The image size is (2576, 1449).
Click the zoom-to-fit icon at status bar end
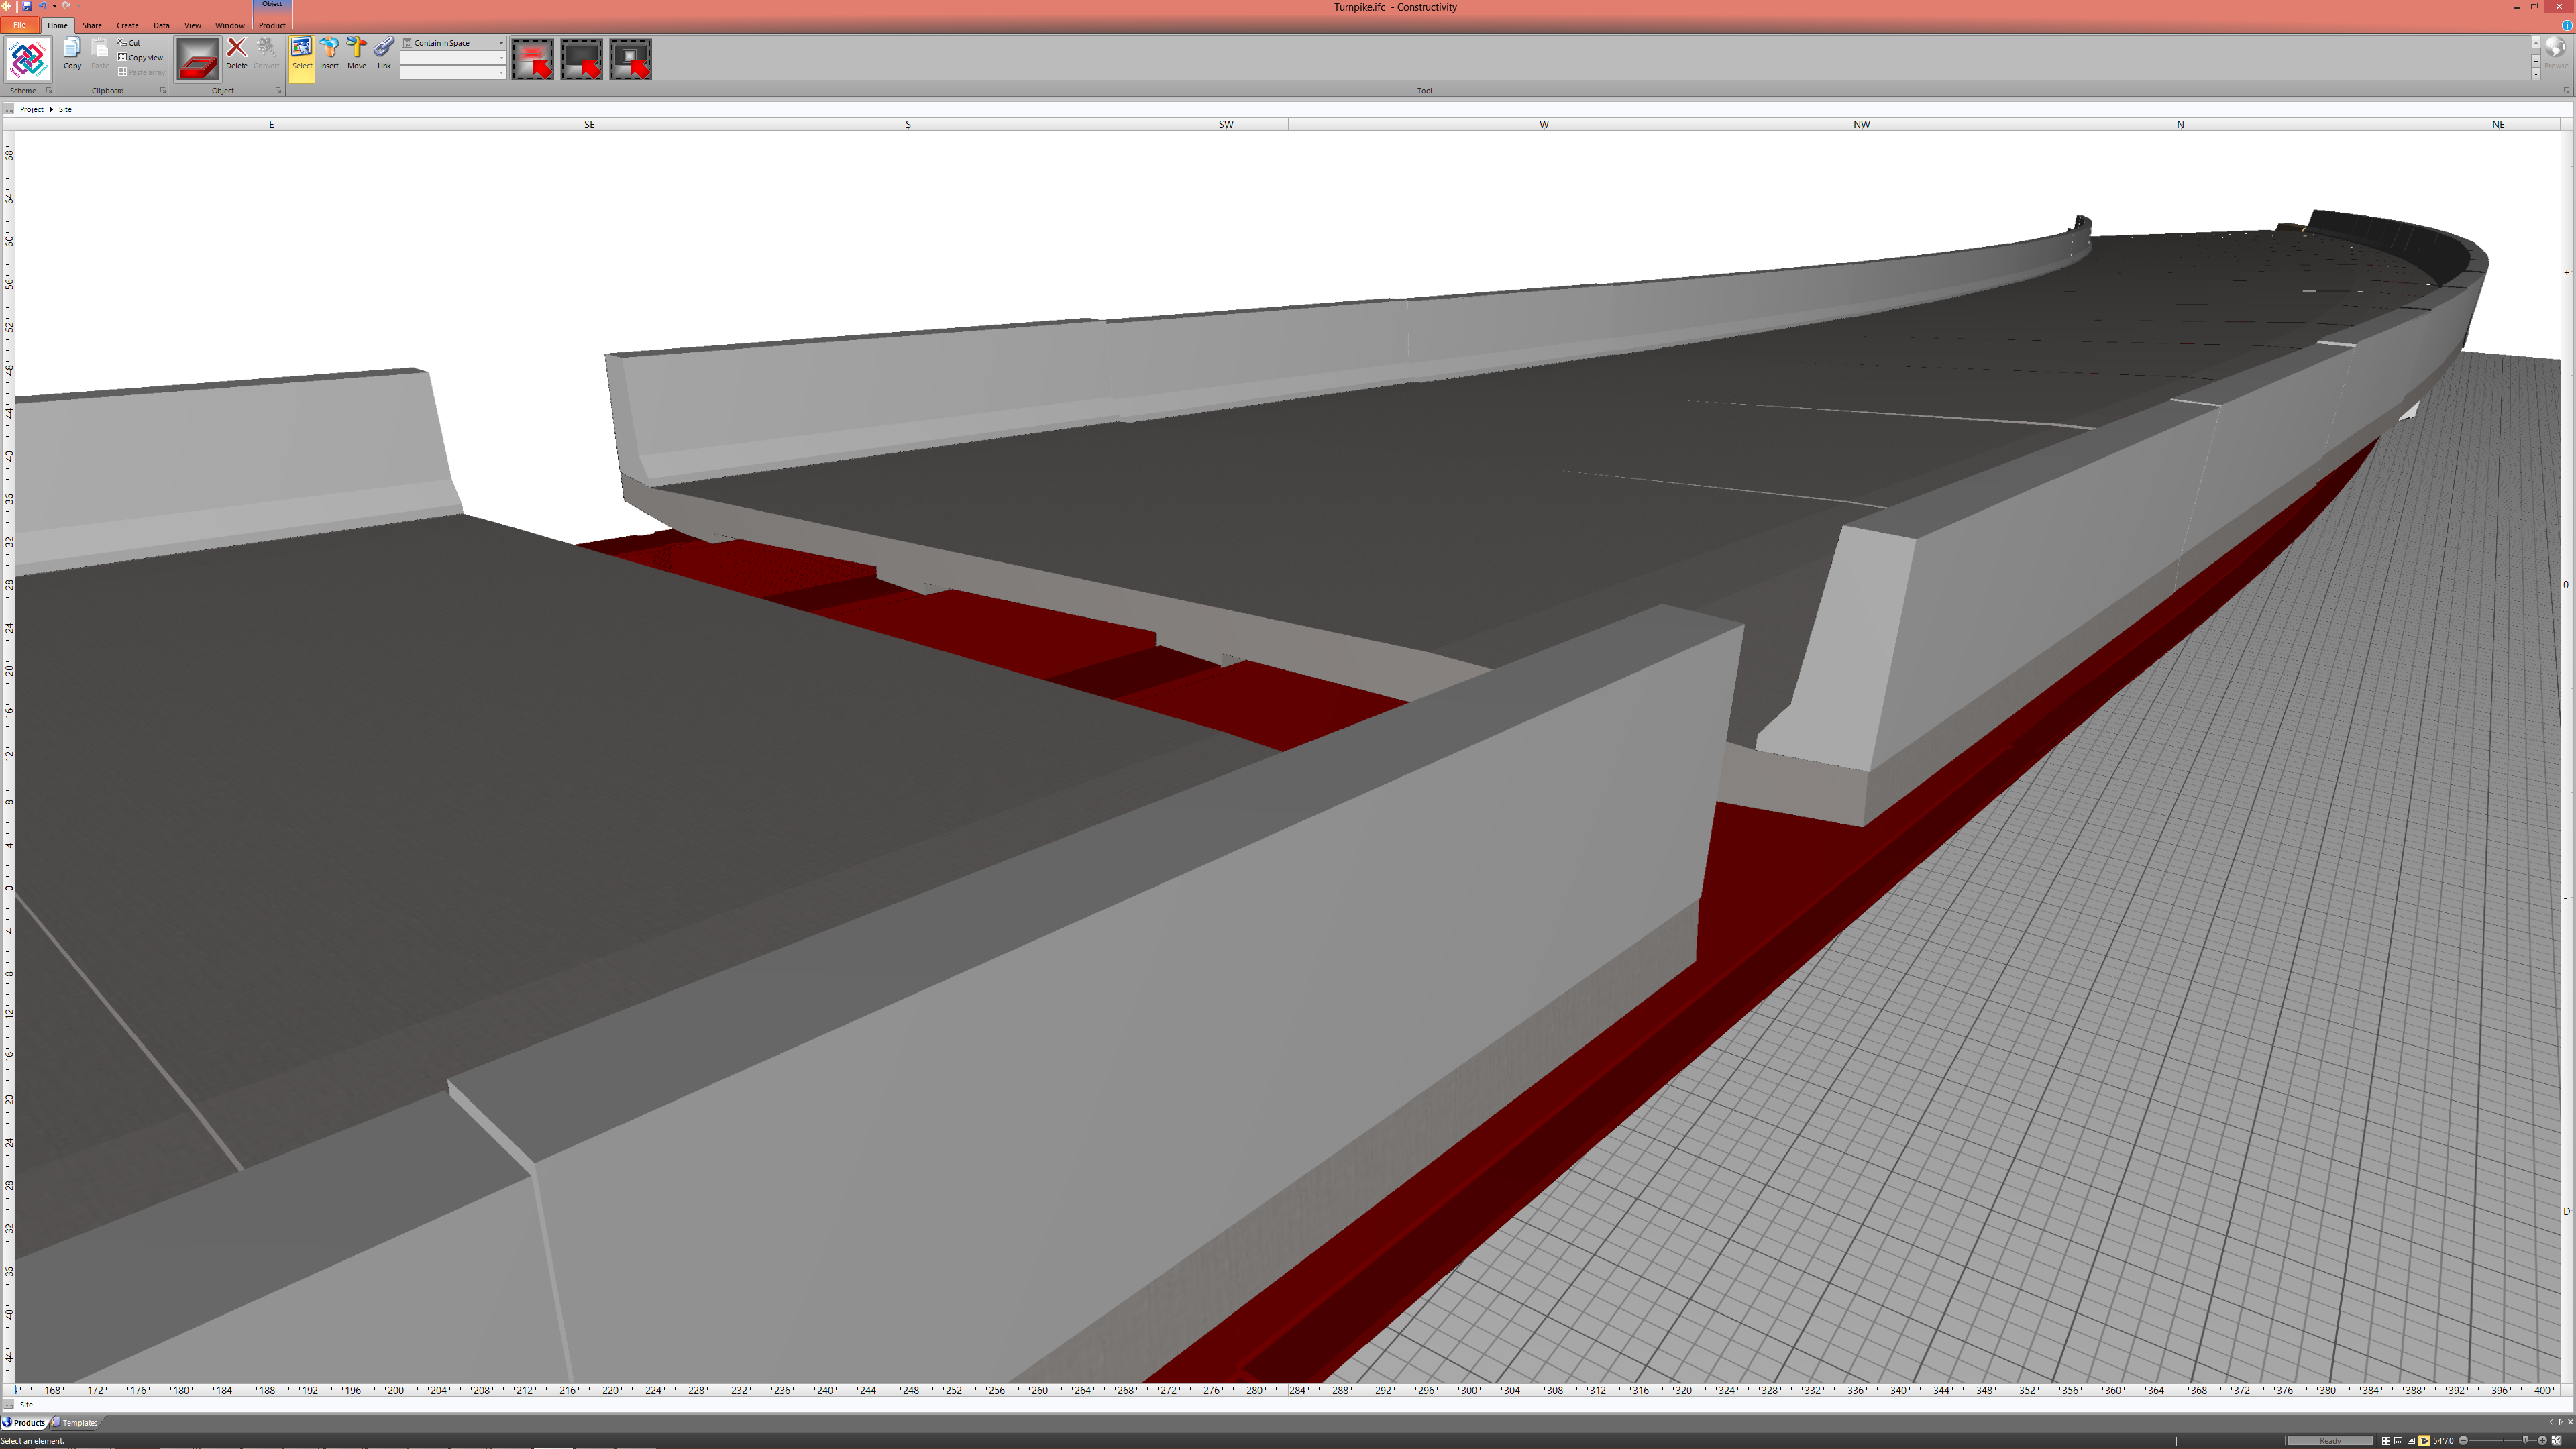[2556, 1441]
